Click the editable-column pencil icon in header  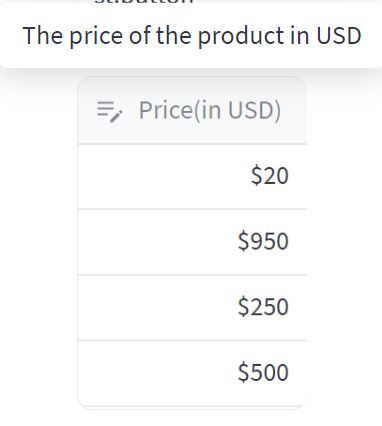(x=110, y=112)
